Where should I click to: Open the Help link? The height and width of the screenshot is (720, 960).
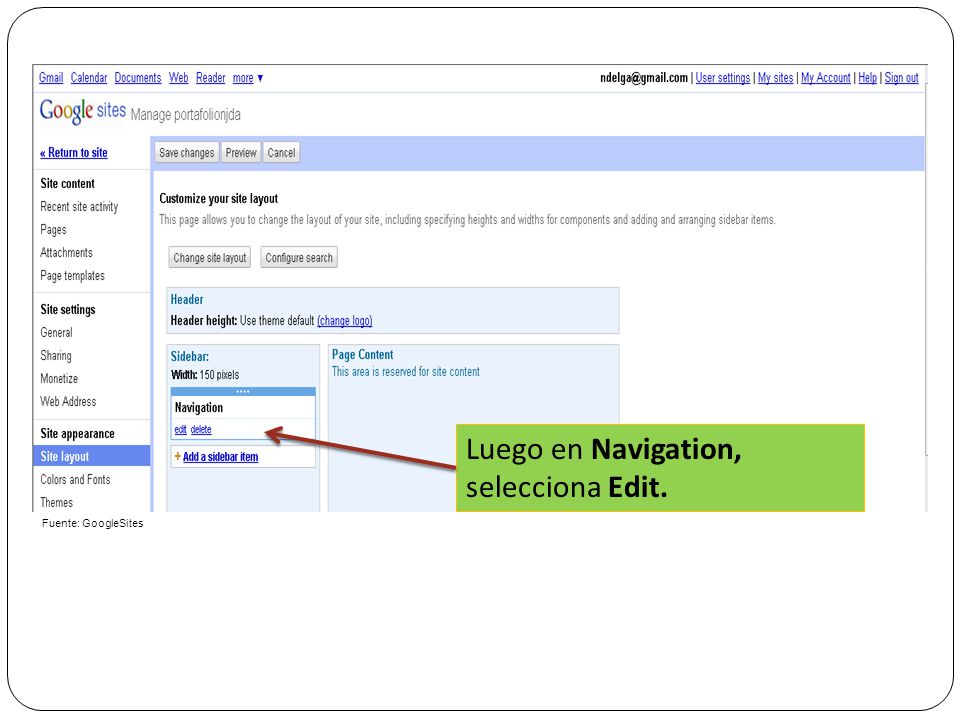pyautogui.click(x=867, y=78)
